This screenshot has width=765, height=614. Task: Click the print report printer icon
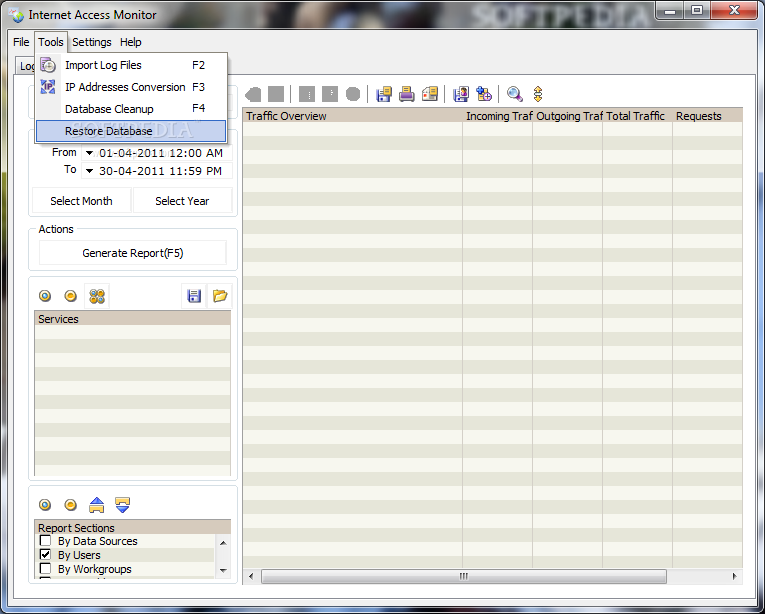(x=406, y=94)
